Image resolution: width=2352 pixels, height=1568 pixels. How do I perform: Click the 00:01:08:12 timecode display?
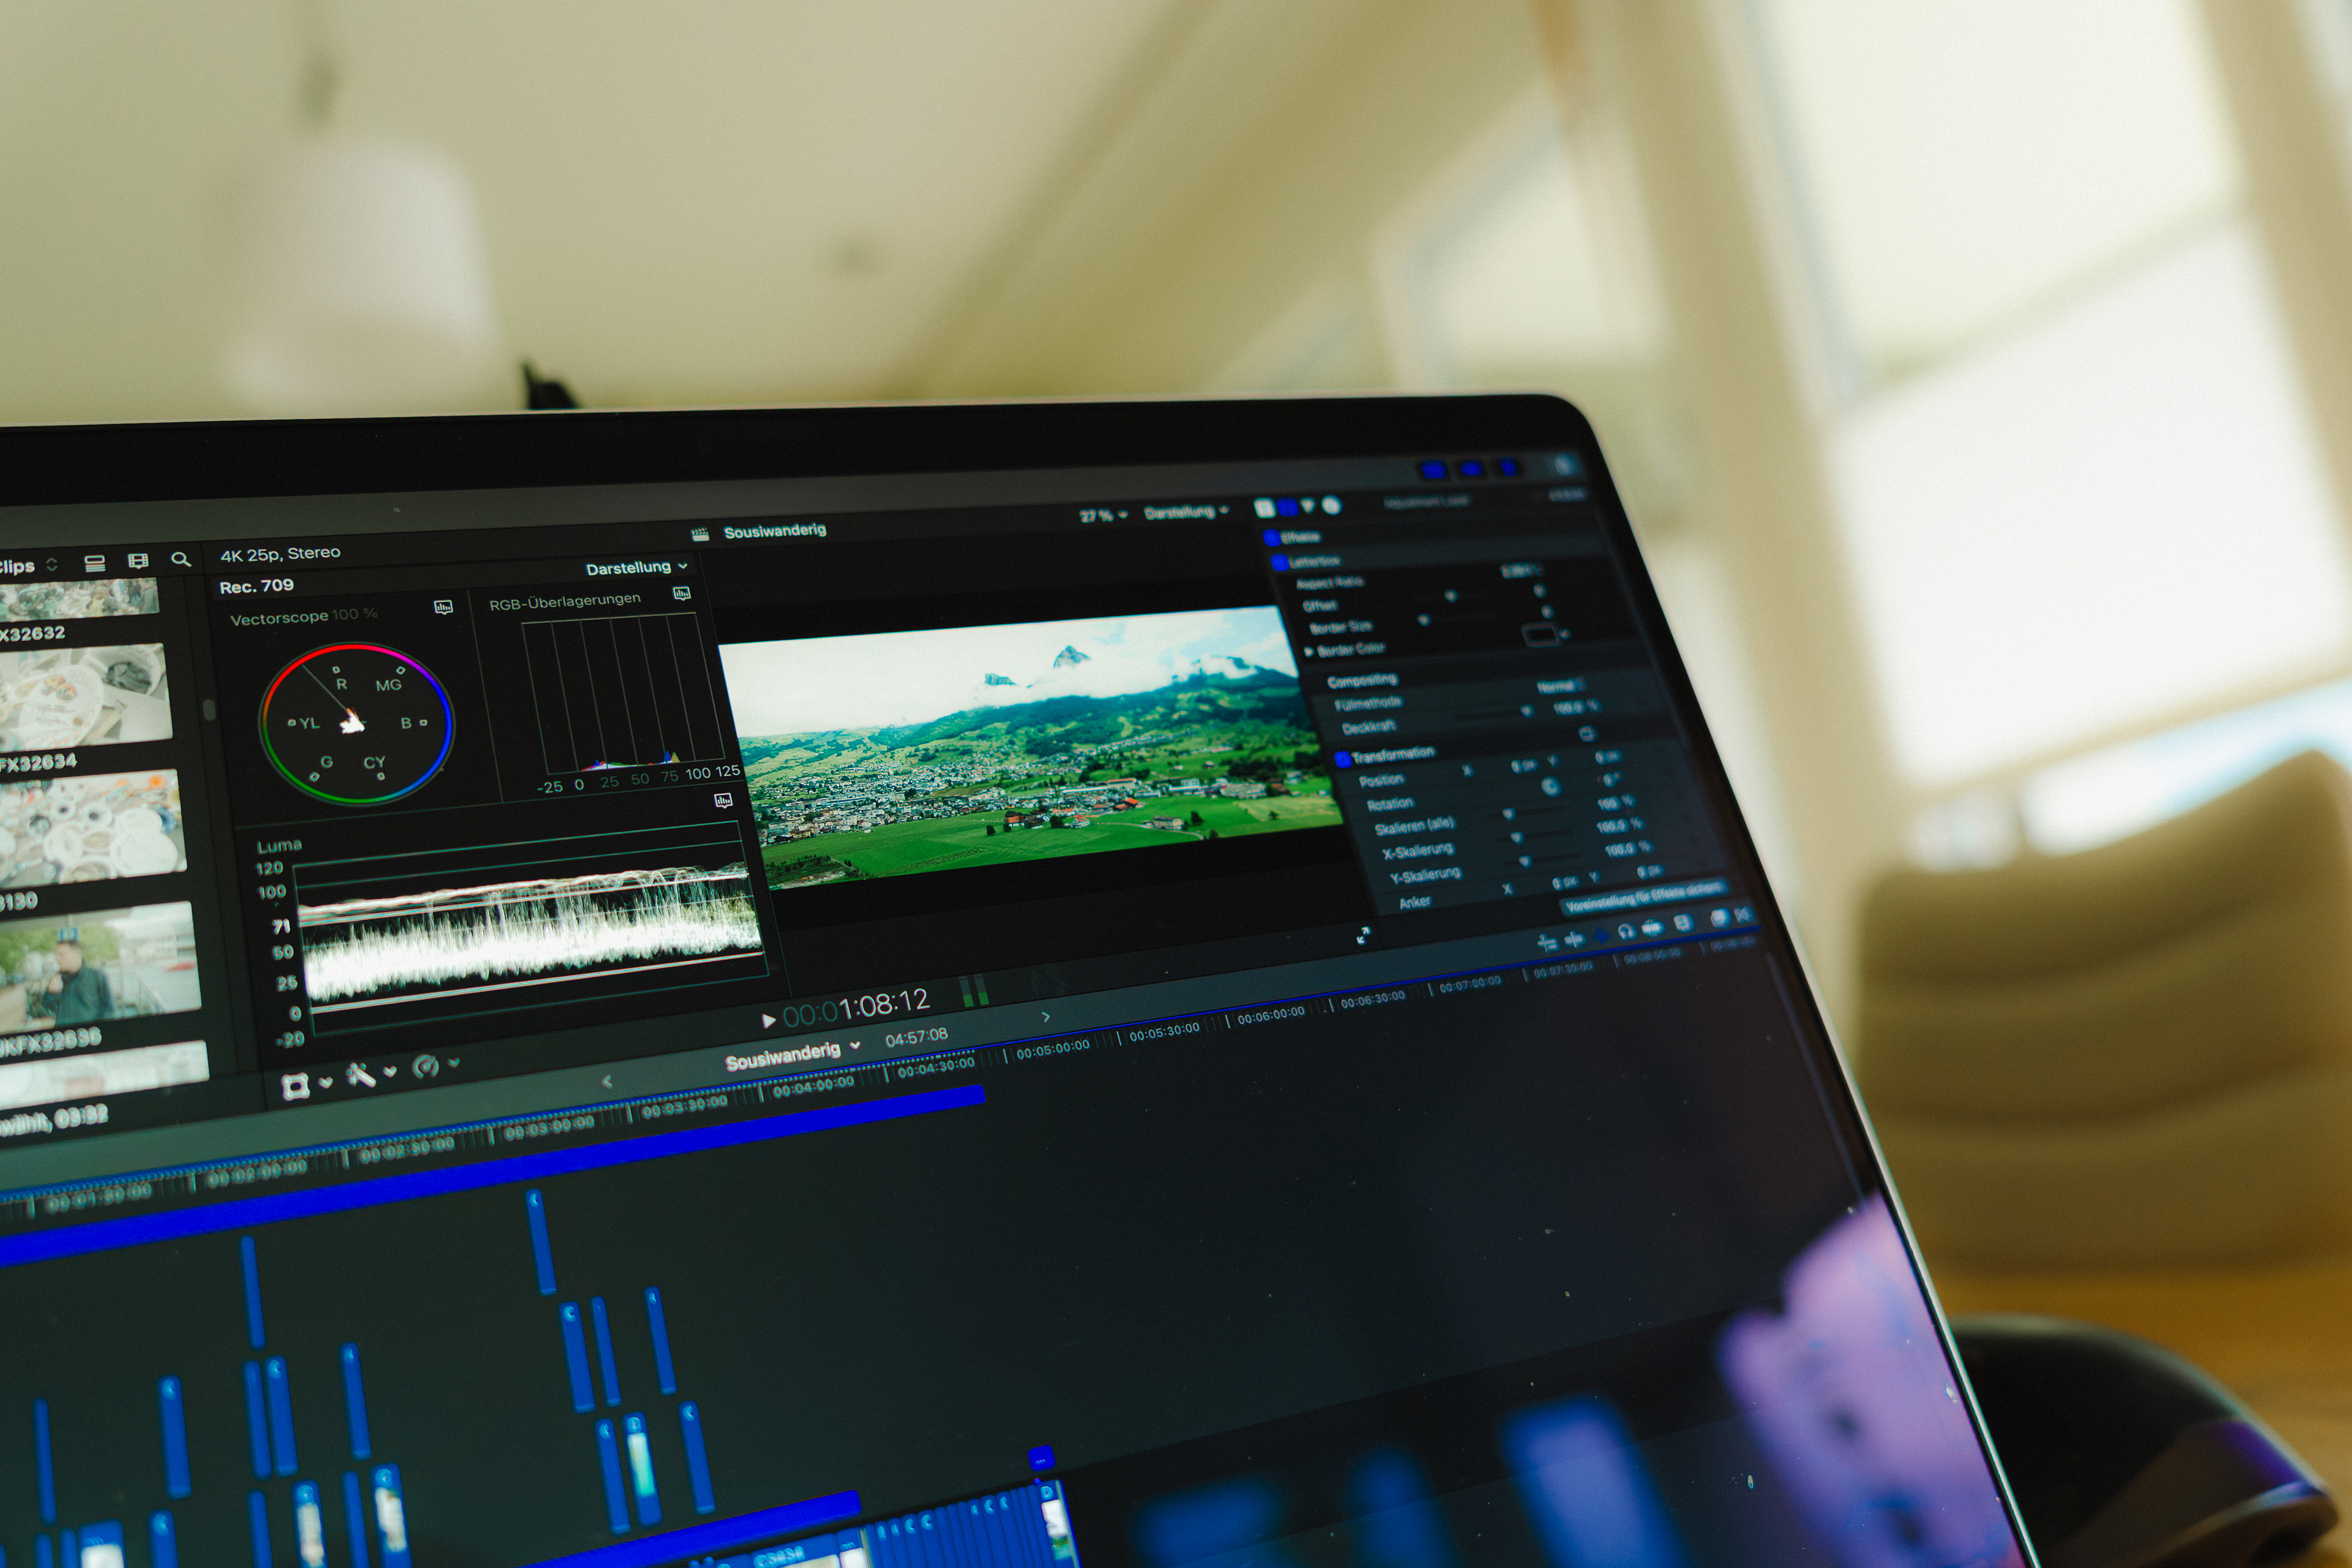856,1007
